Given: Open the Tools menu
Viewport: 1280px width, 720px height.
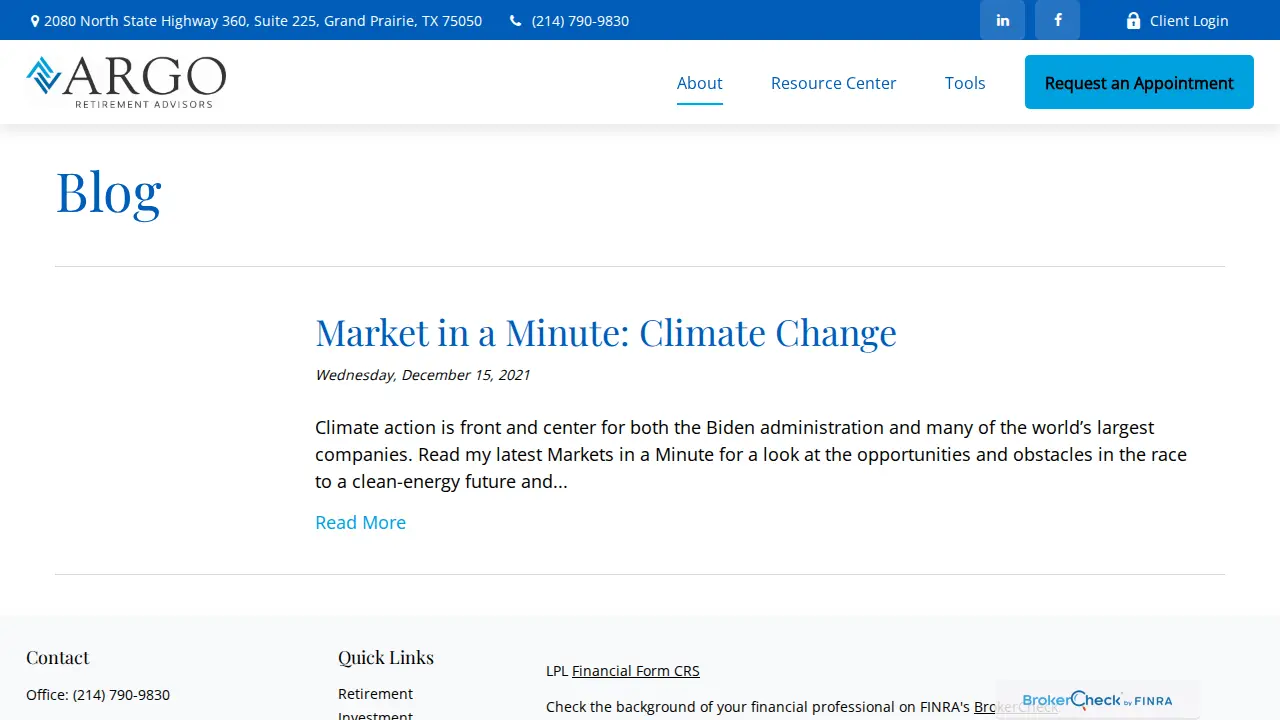Looking at the screenshot, I should point(965,83).
